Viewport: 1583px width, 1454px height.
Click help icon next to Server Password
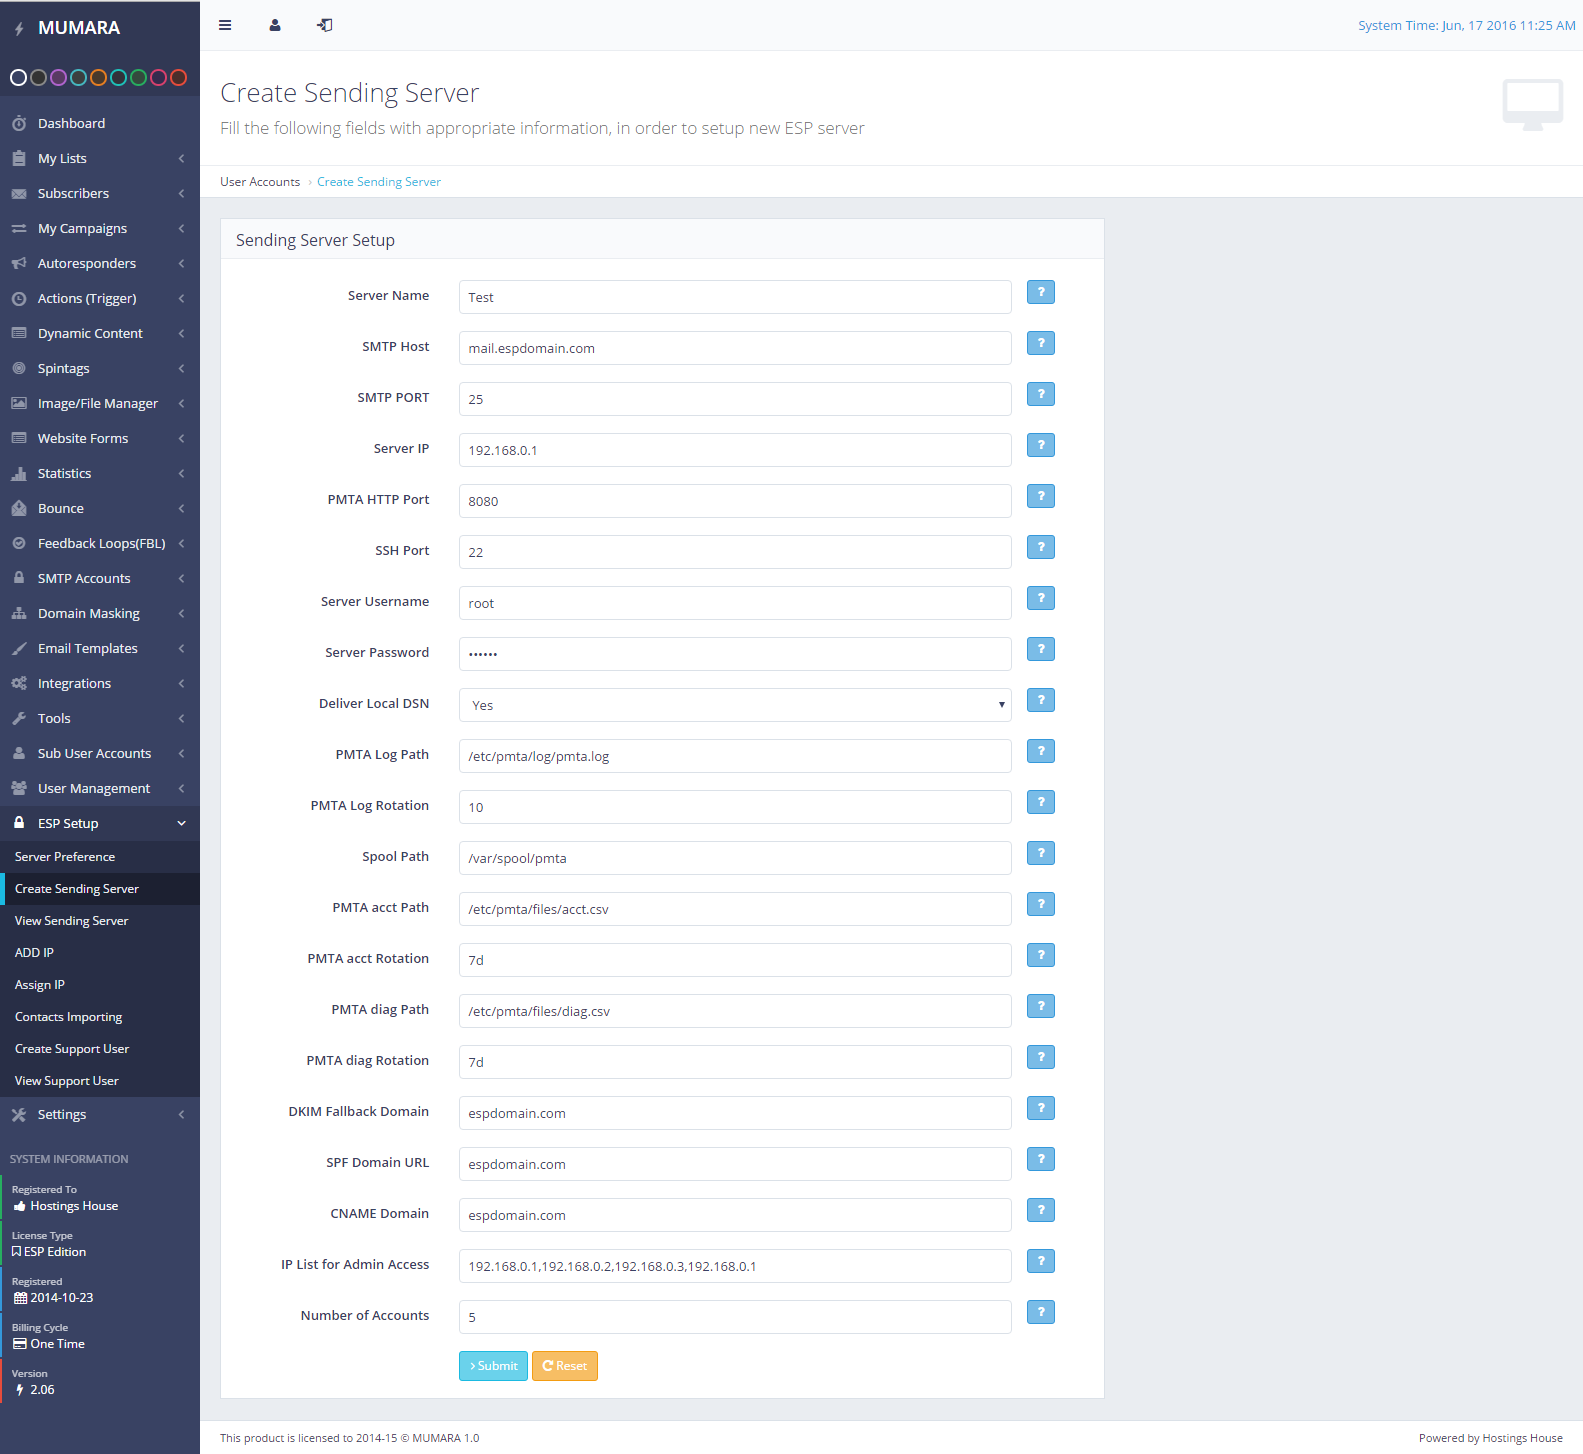1040,649
